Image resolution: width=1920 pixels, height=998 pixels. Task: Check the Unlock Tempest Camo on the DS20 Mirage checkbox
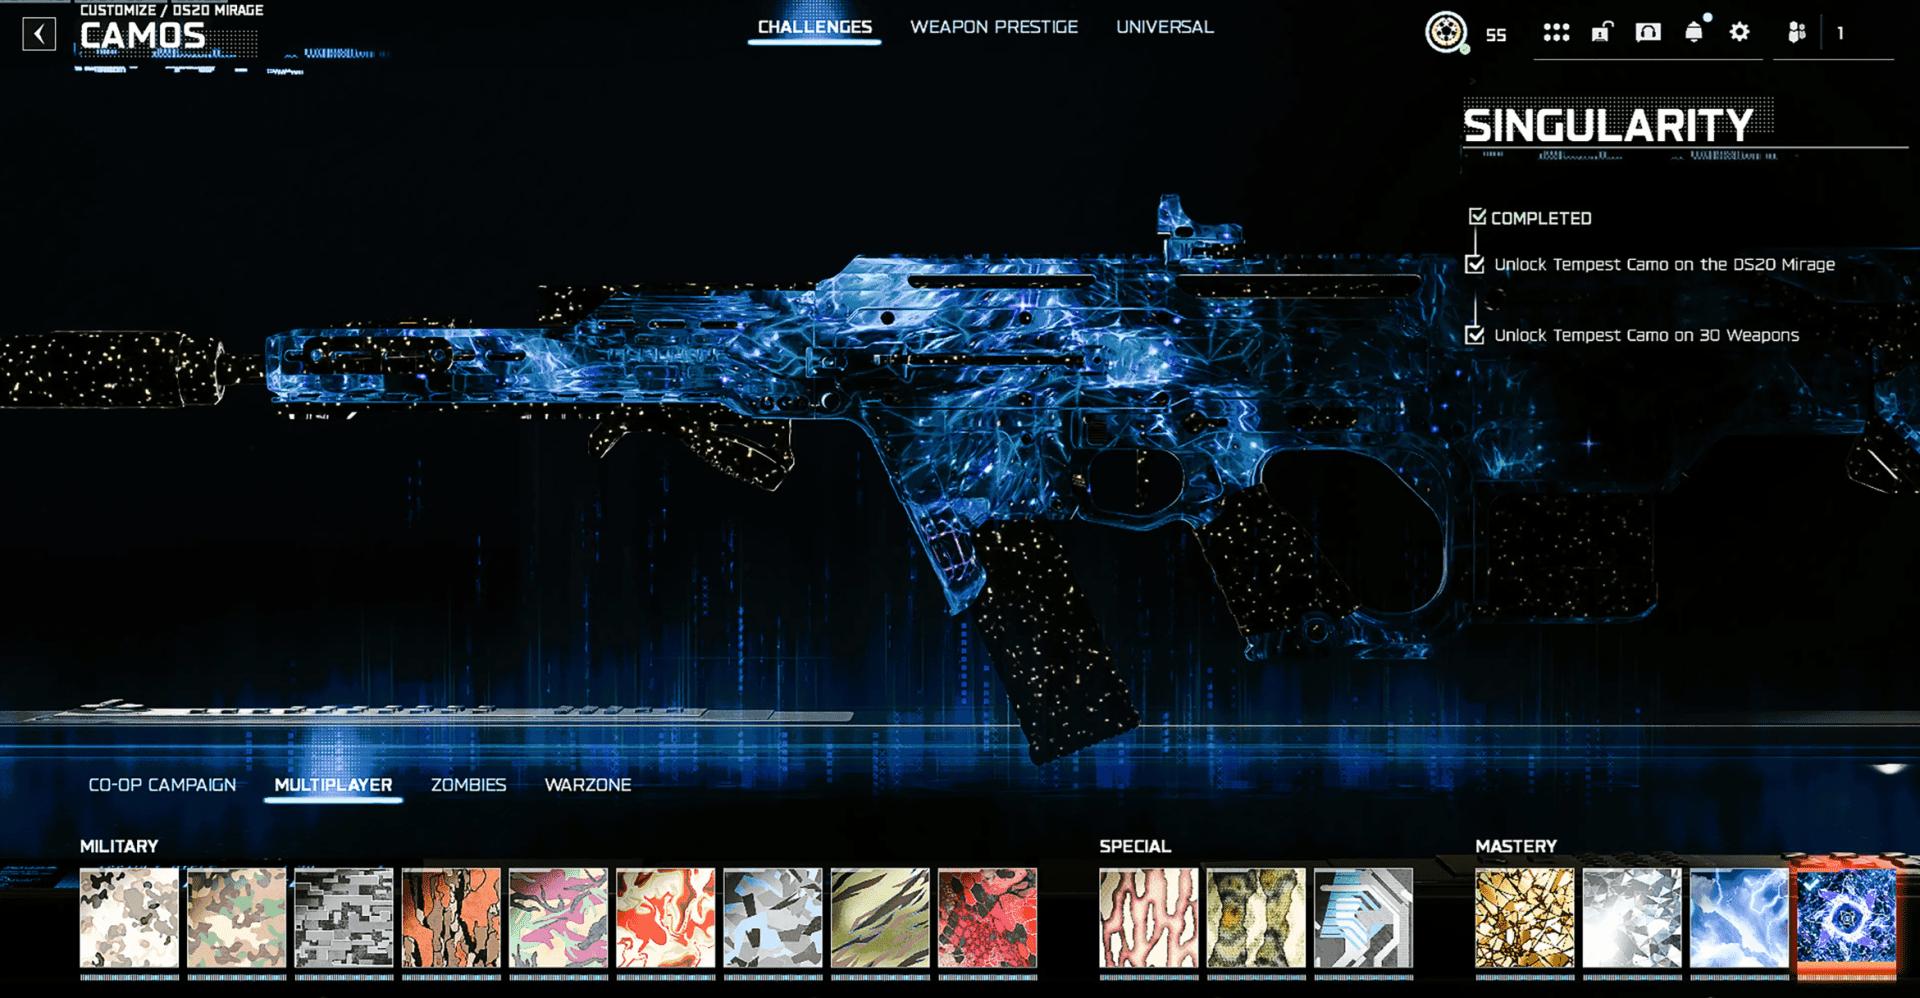1475,264
